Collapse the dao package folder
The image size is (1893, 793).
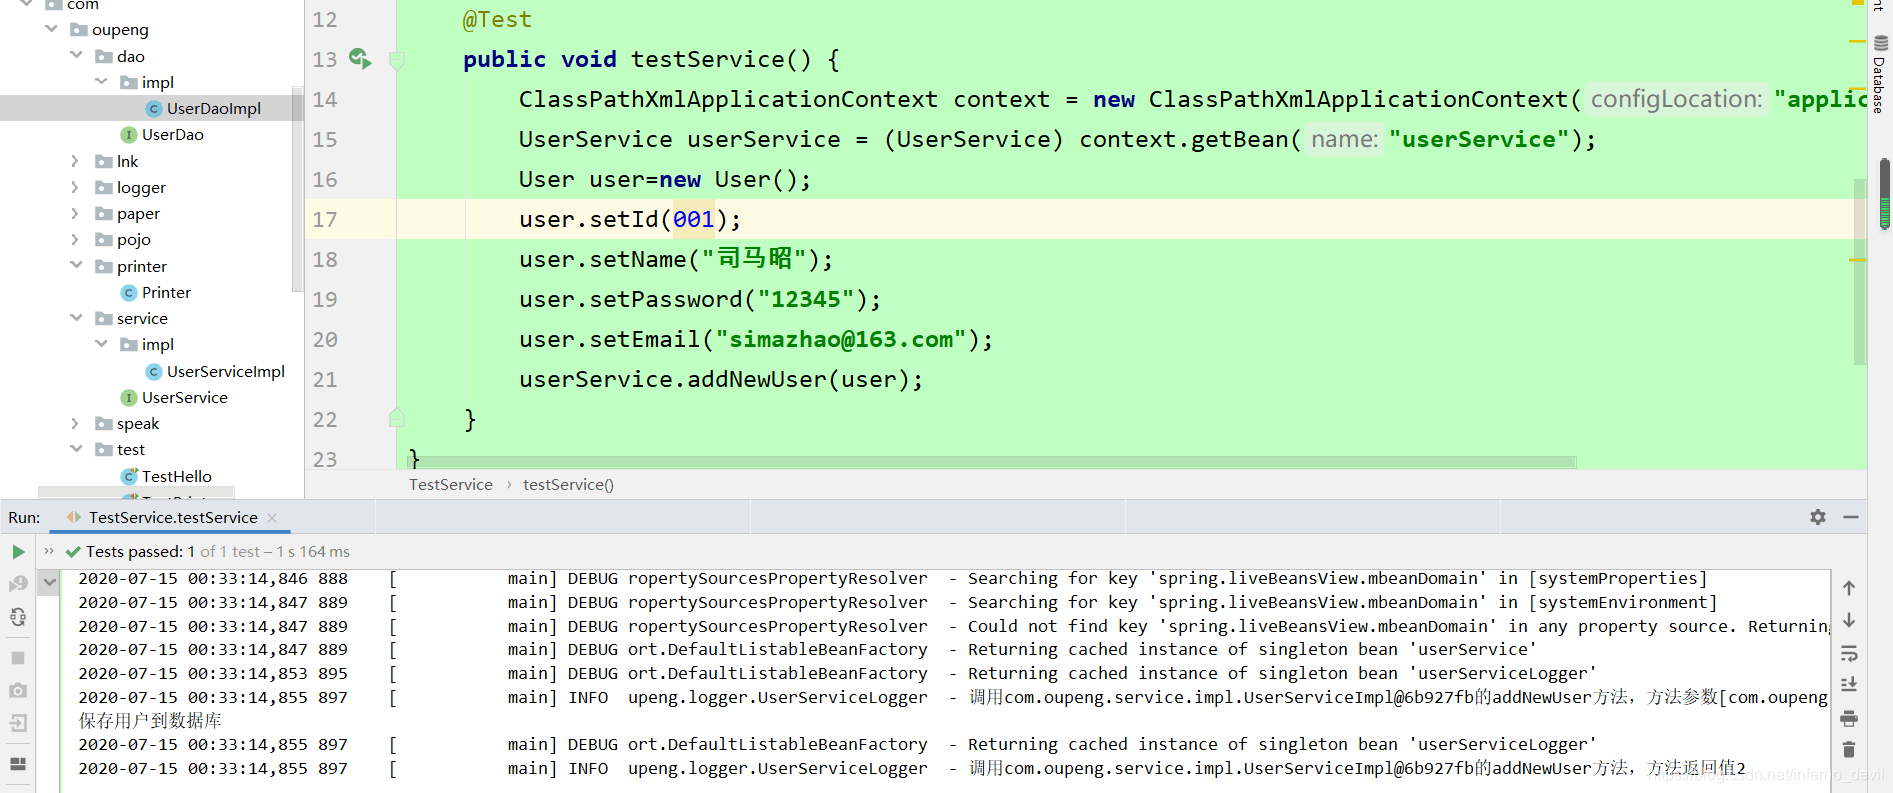(x=76, y=56)
